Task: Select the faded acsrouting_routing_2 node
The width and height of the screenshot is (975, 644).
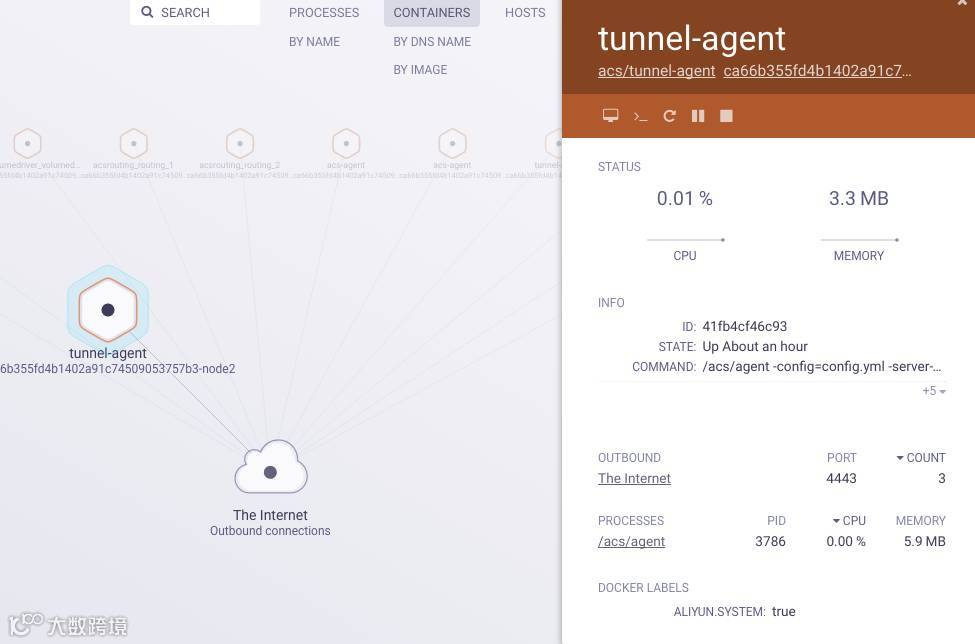Action: pos(239,144)
